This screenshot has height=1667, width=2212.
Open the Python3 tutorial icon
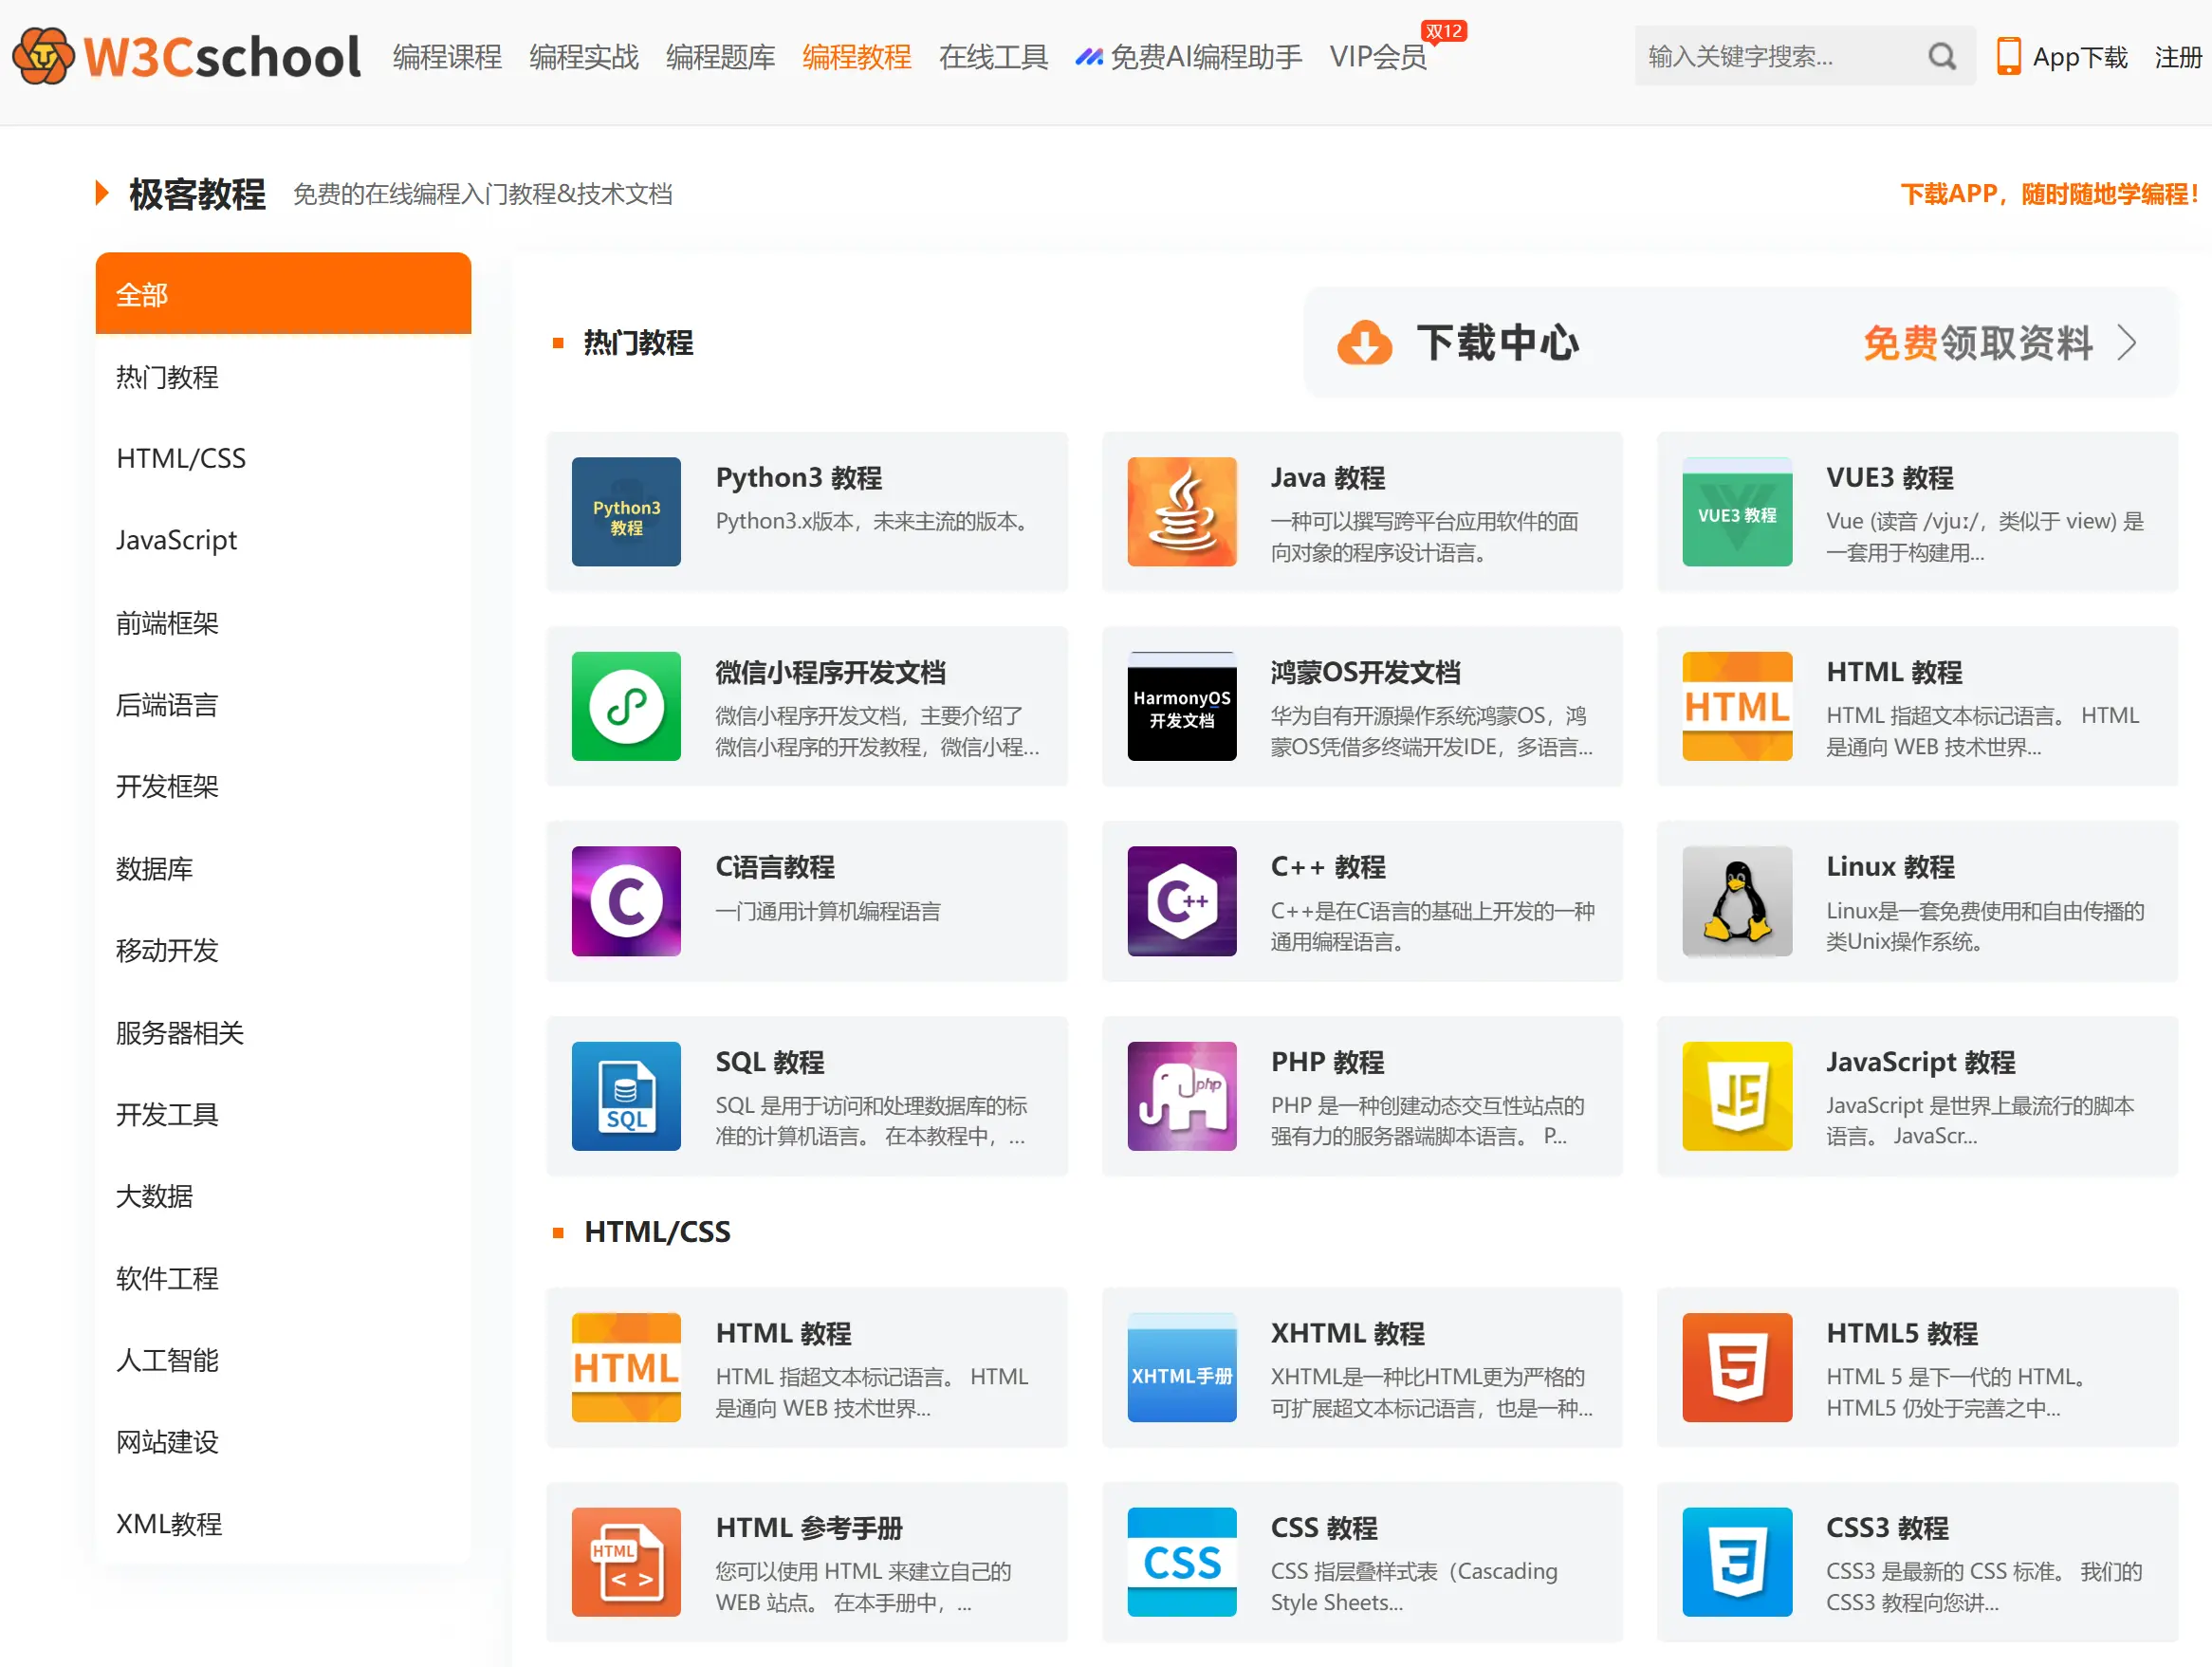[626, 511]
